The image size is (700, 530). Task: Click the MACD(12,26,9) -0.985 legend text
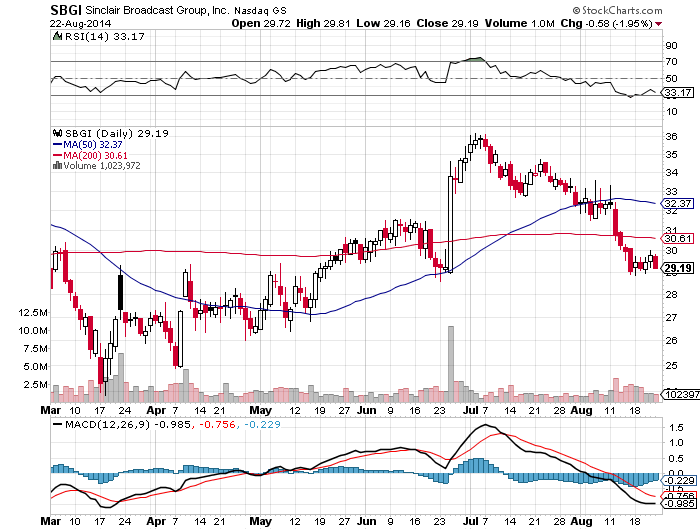click(128, 424)
